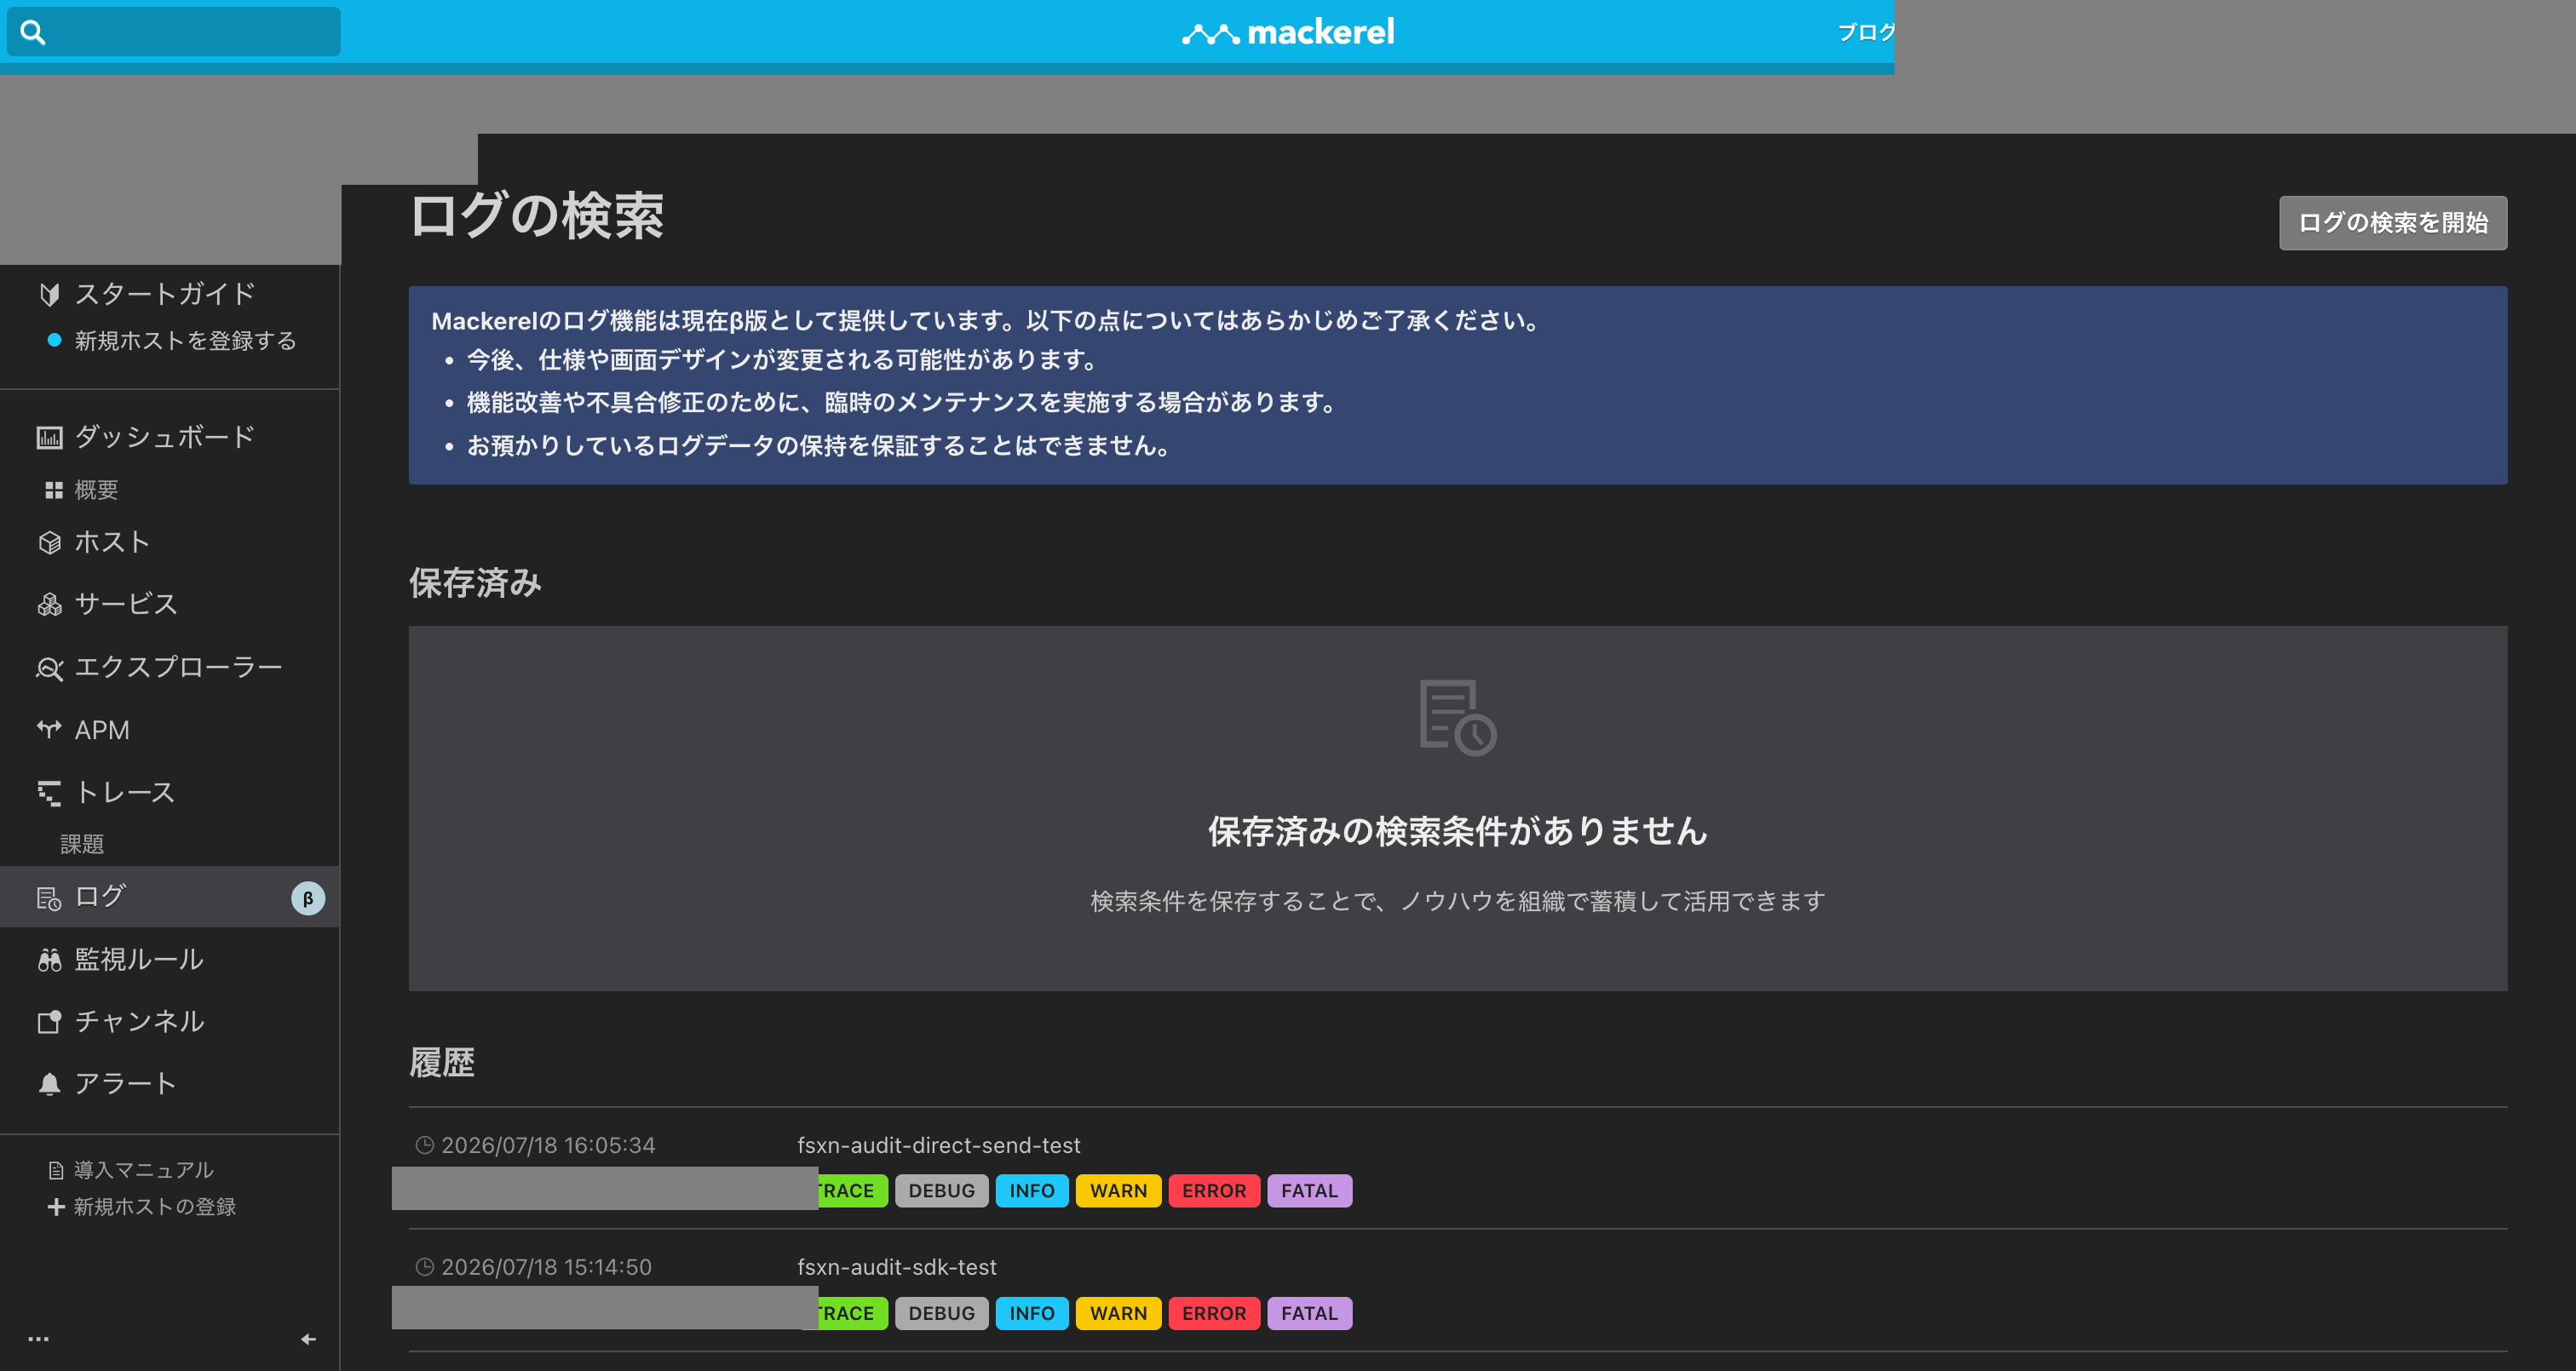Open 監視ルール menu item

pos(139,960)
